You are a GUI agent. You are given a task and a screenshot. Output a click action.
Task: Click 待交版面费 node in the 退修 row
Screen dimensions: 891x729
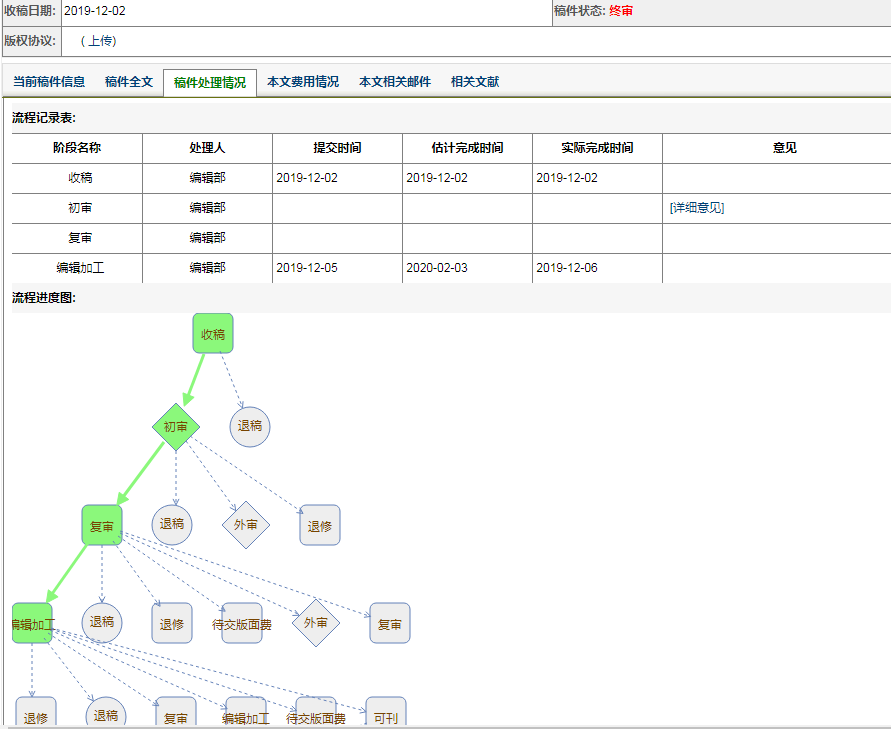click(x=242, y=623)
